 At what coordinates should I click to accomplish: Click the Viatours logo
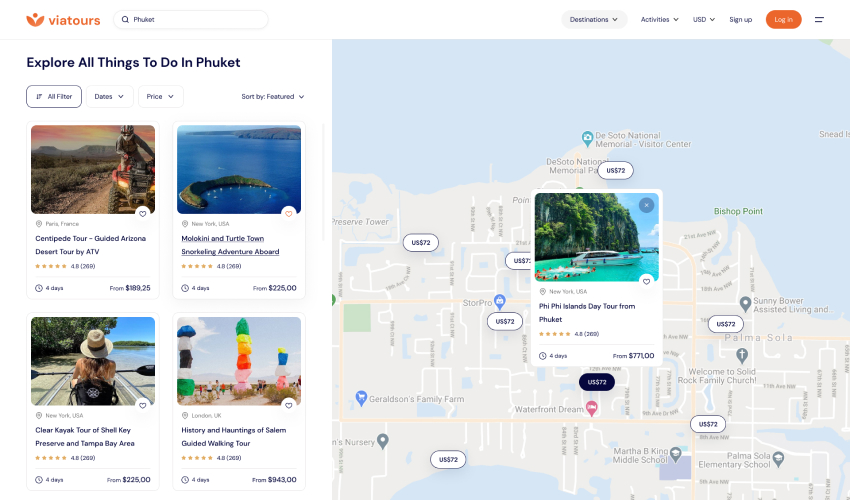pyautogui.click(x=64, y=19)
